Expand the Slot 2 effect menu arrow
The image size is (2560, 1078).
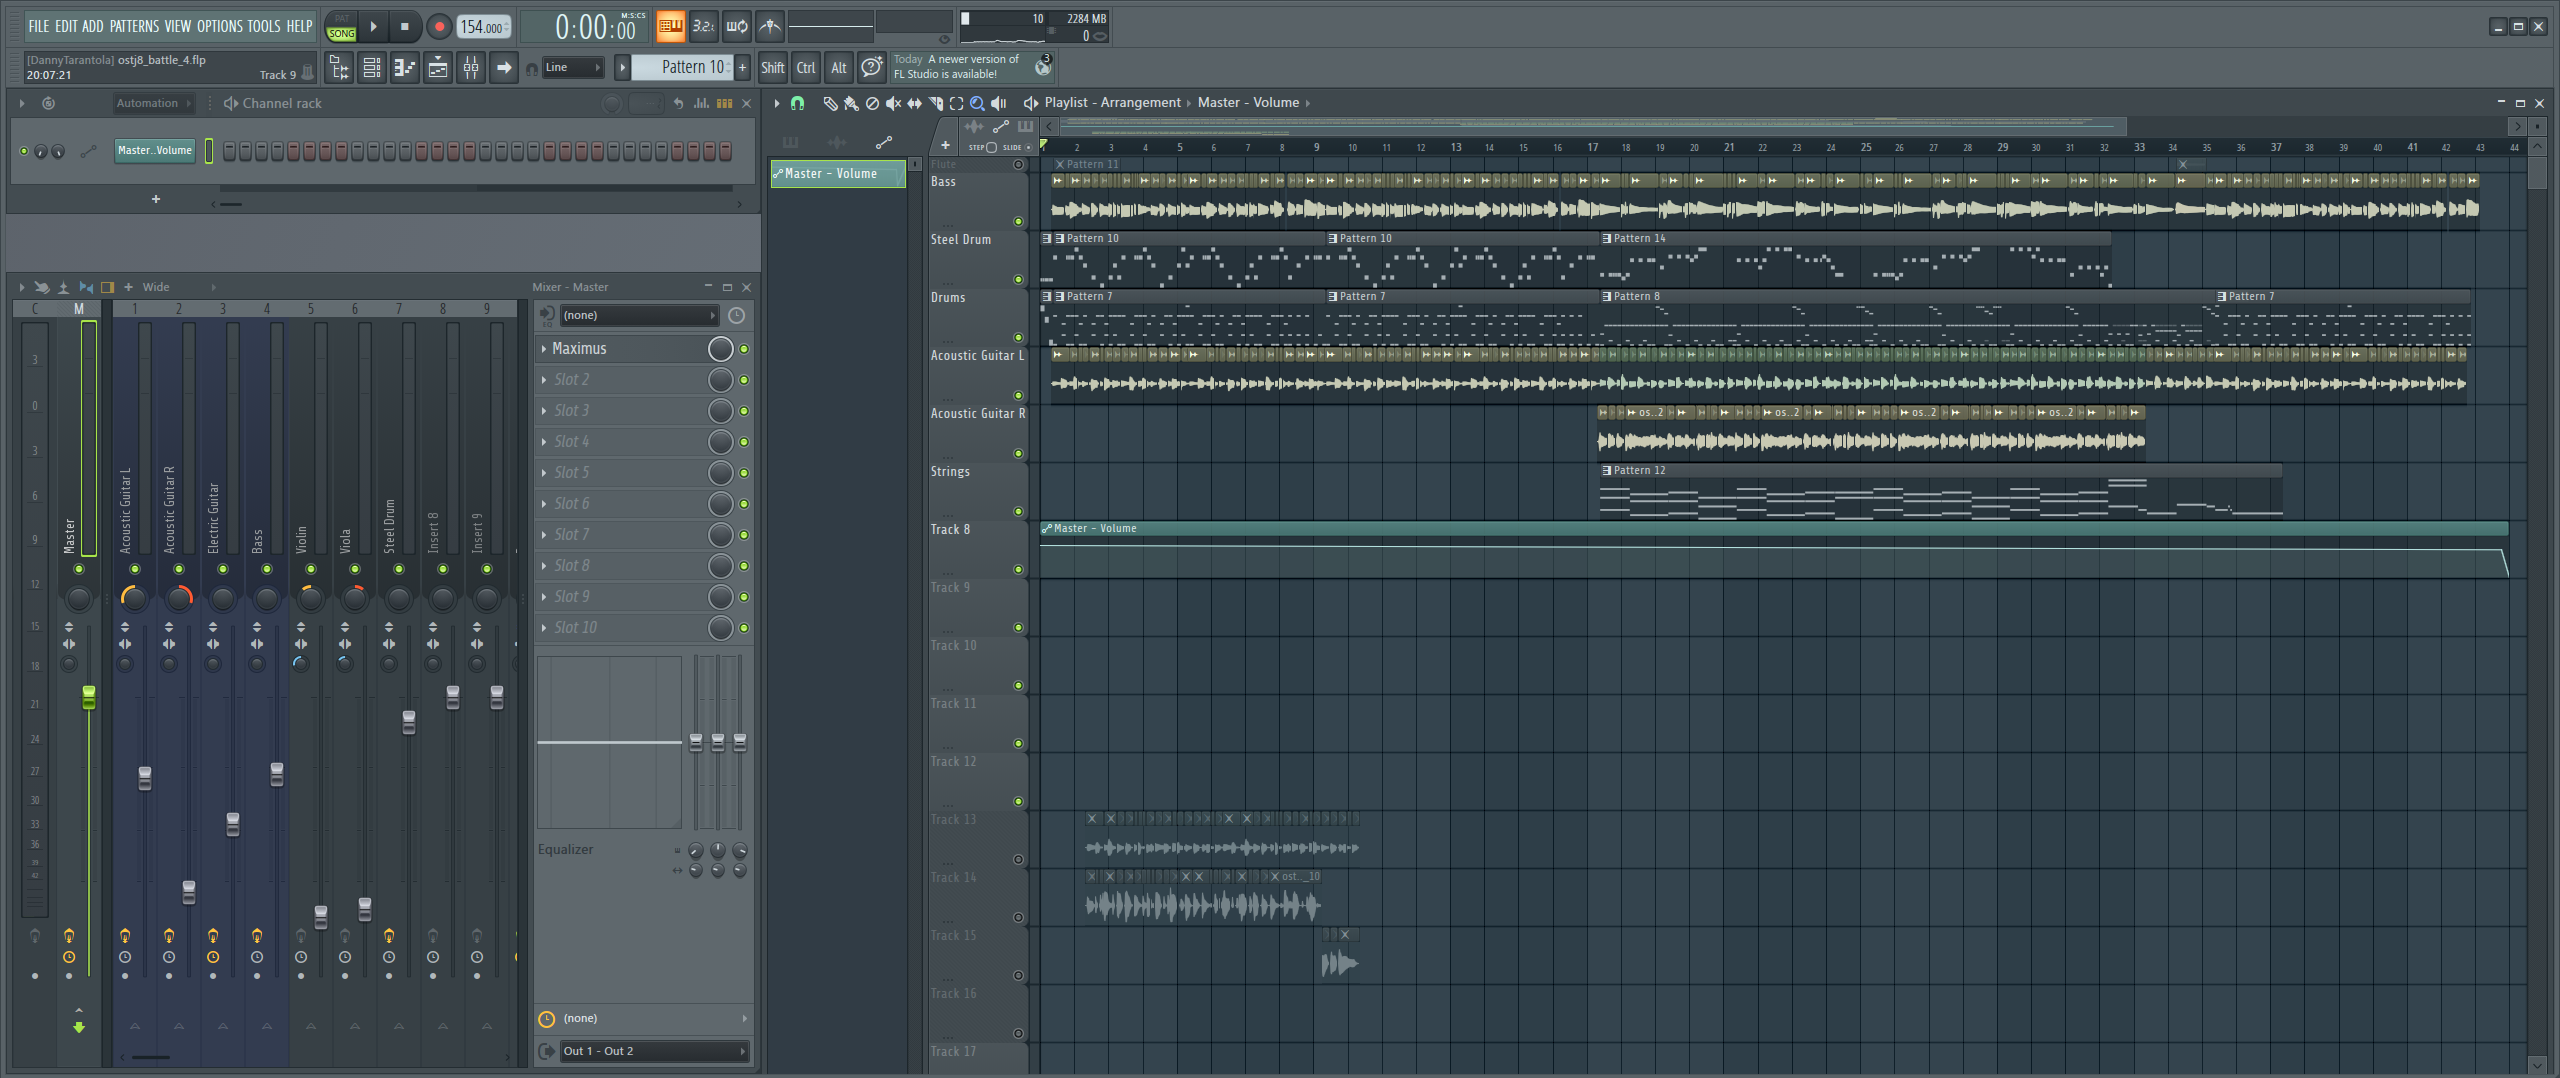544,380
